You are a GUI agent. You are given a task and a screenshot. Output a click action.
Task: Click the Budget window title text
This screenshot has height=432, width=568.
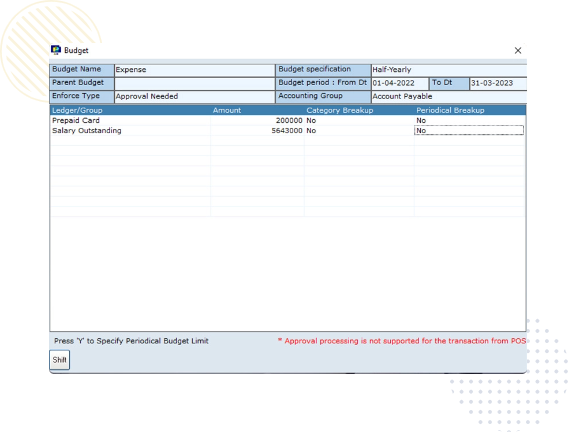(76, 50)
